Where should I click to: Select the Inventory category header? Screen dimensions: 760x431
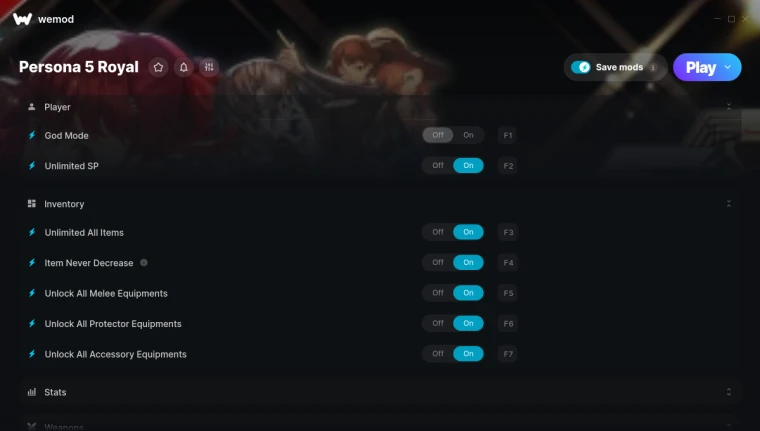(64, 204)
